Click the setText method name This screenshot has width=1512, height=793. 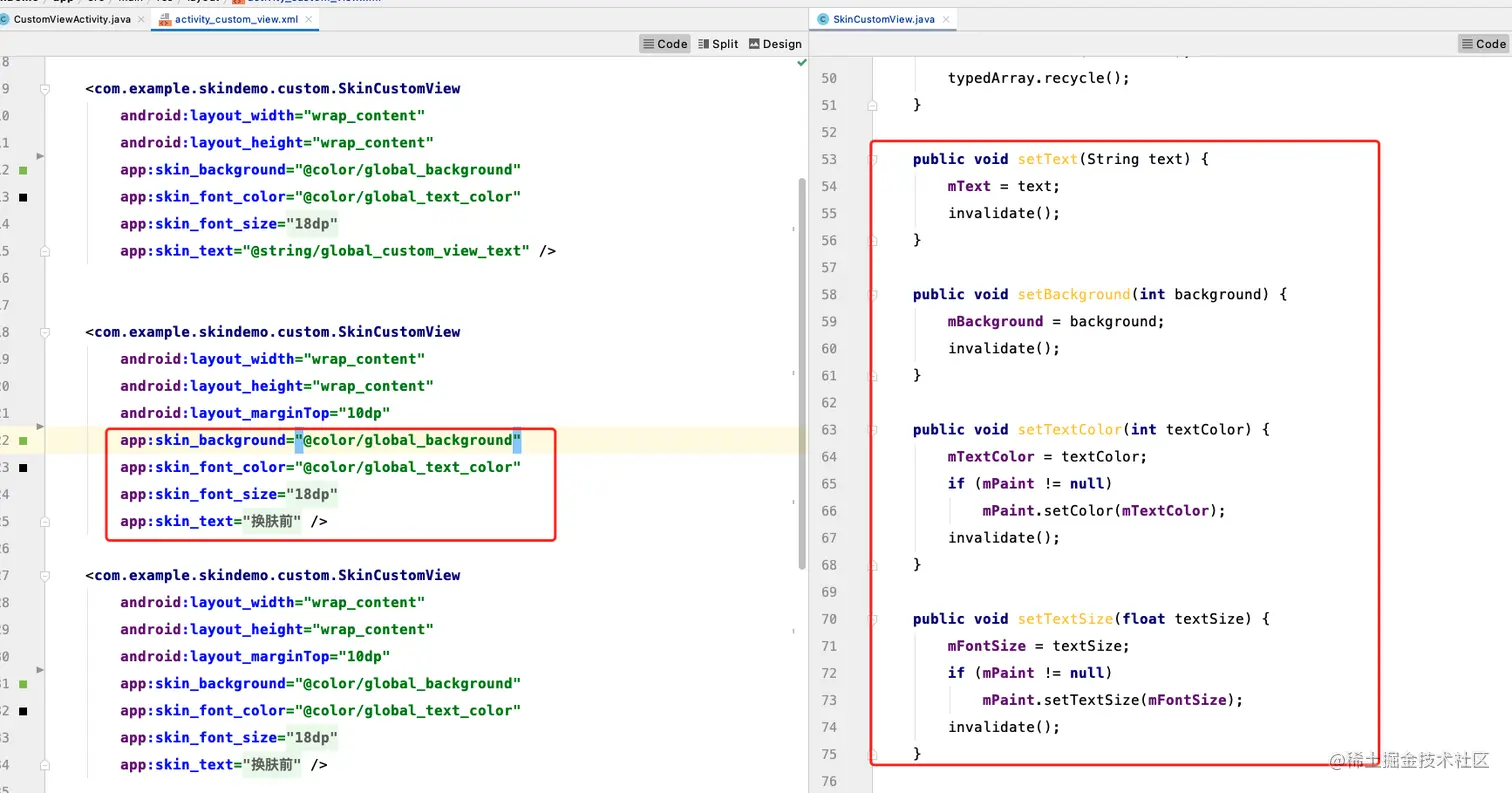(1048, 159)
